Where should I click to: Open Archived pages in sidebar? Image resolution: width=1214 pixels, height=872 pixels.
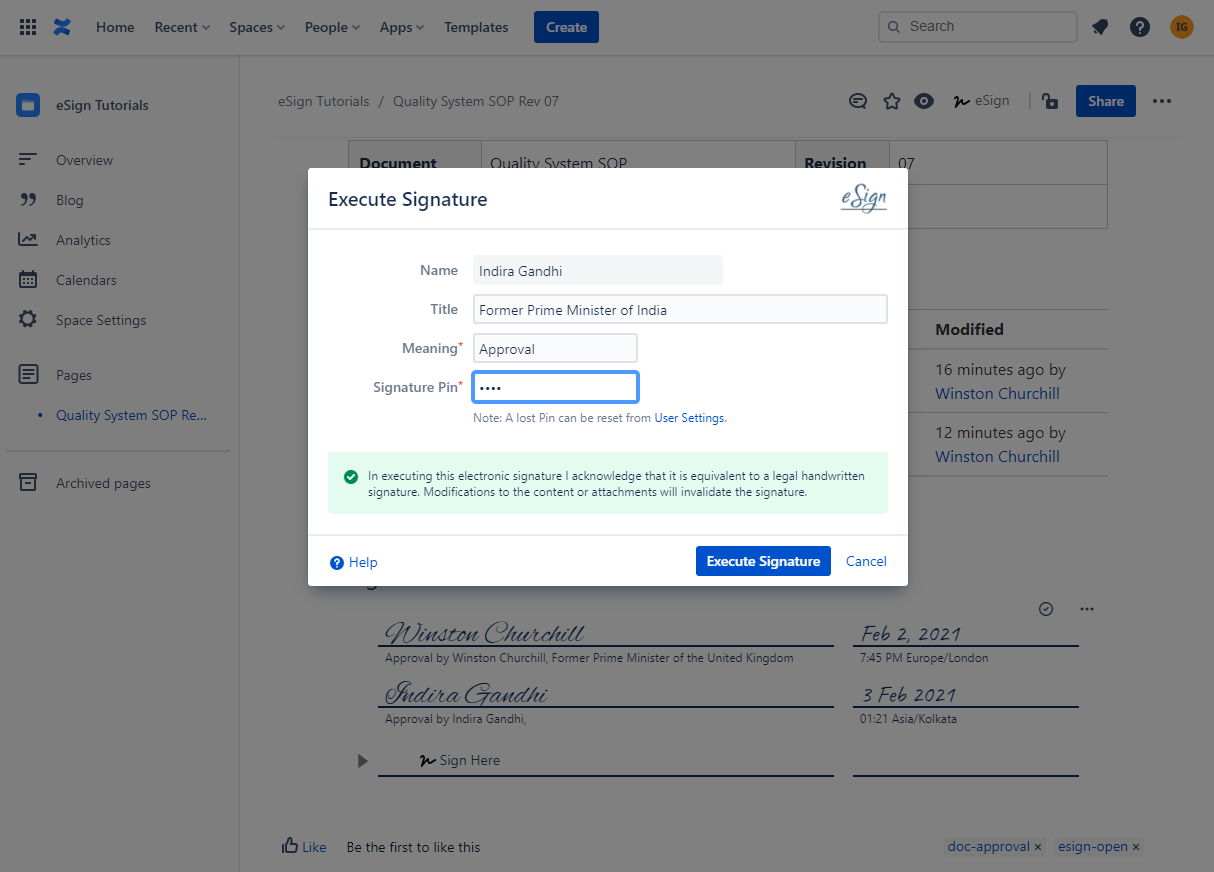point(103,483)
